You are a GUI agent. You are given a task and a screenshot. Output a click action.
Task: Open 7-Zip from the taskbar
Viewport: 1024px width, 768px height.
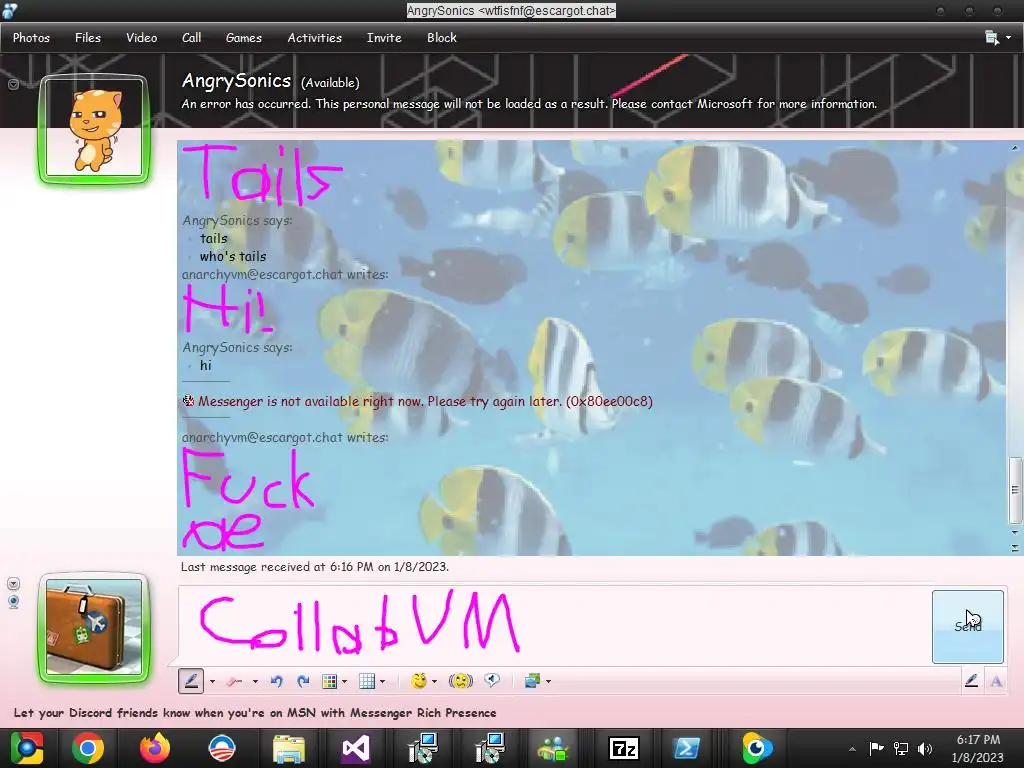pos(623,748)
